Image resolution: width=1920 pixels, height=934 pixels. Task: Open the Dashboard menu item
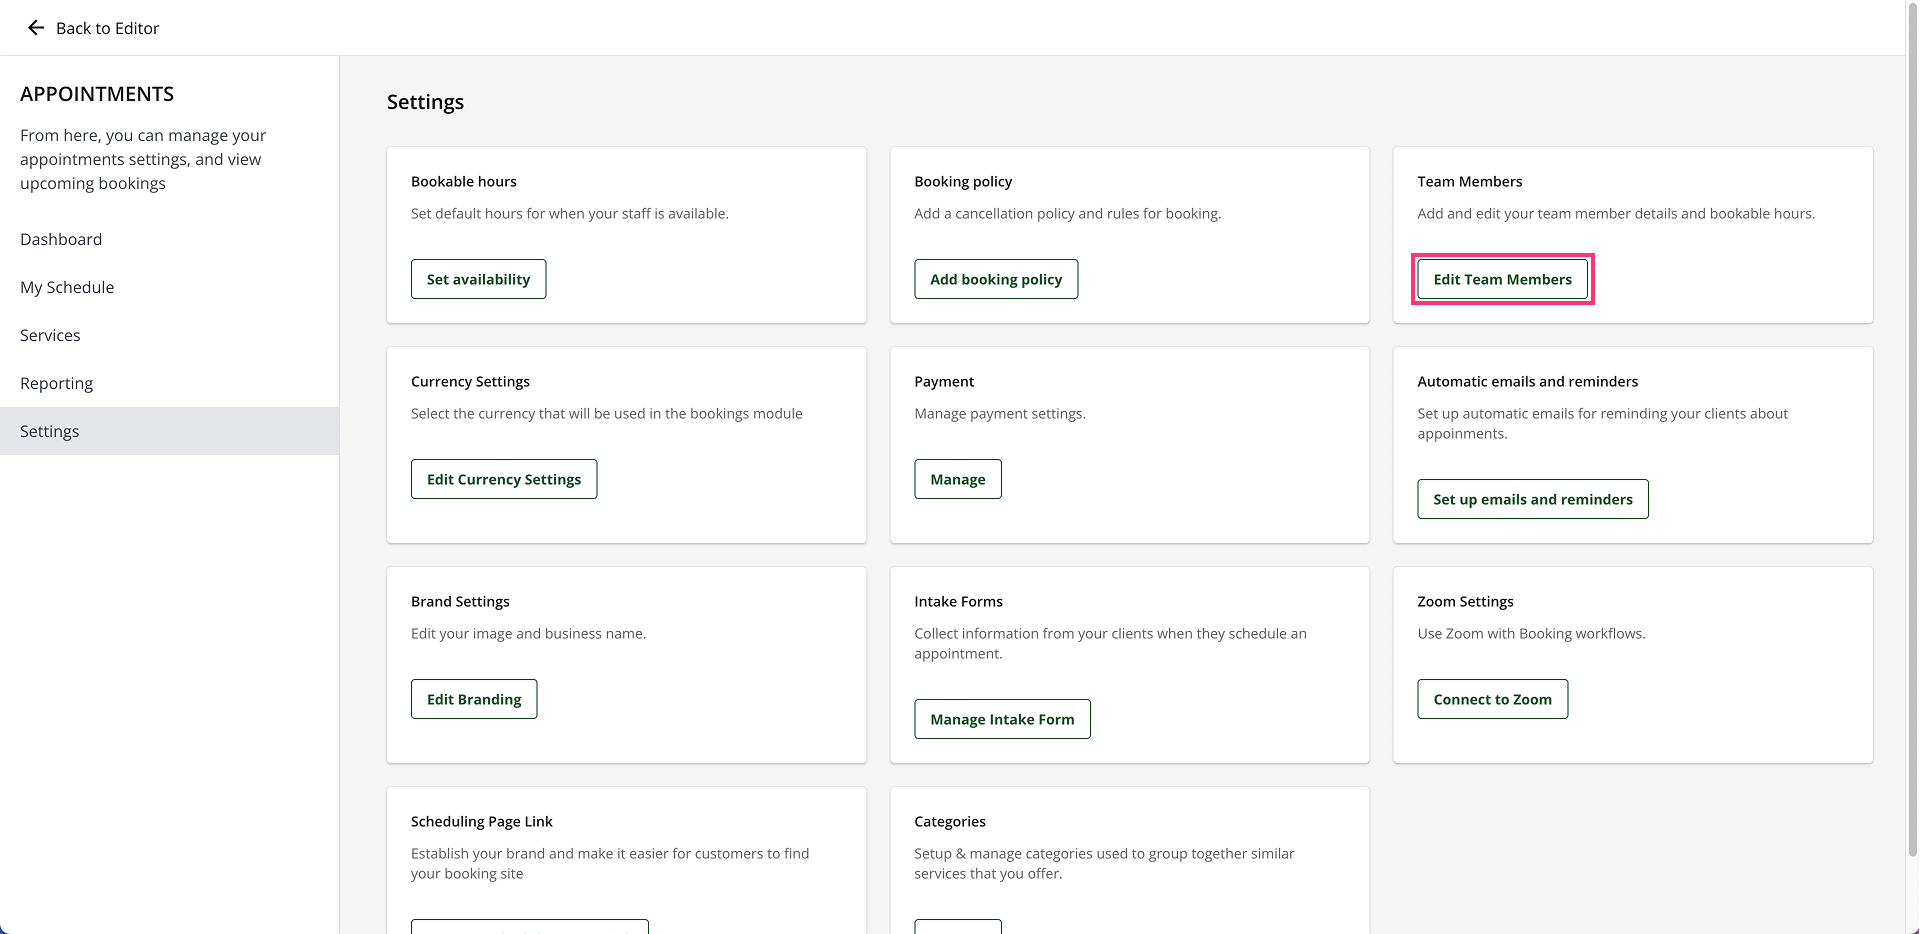(x=61, y=239)
